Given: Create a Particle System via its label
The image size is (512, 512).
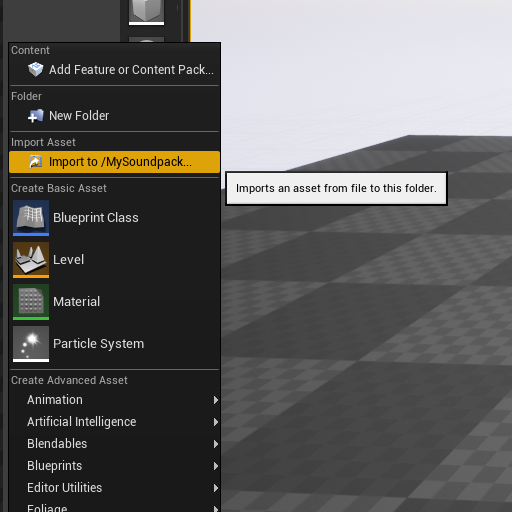Looking at the screenshot, I should coord(98,344).
